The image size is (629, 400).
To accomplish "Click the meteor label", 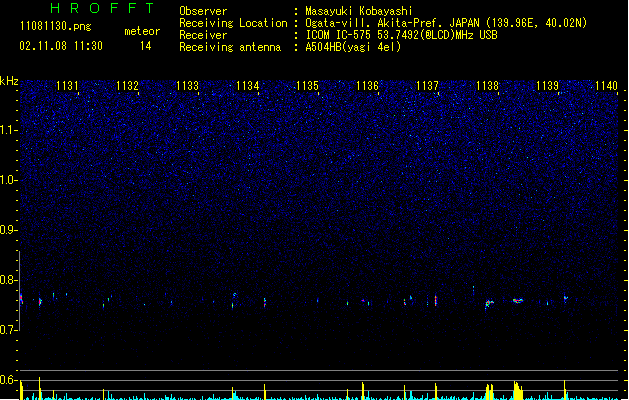I will (142, 31).
